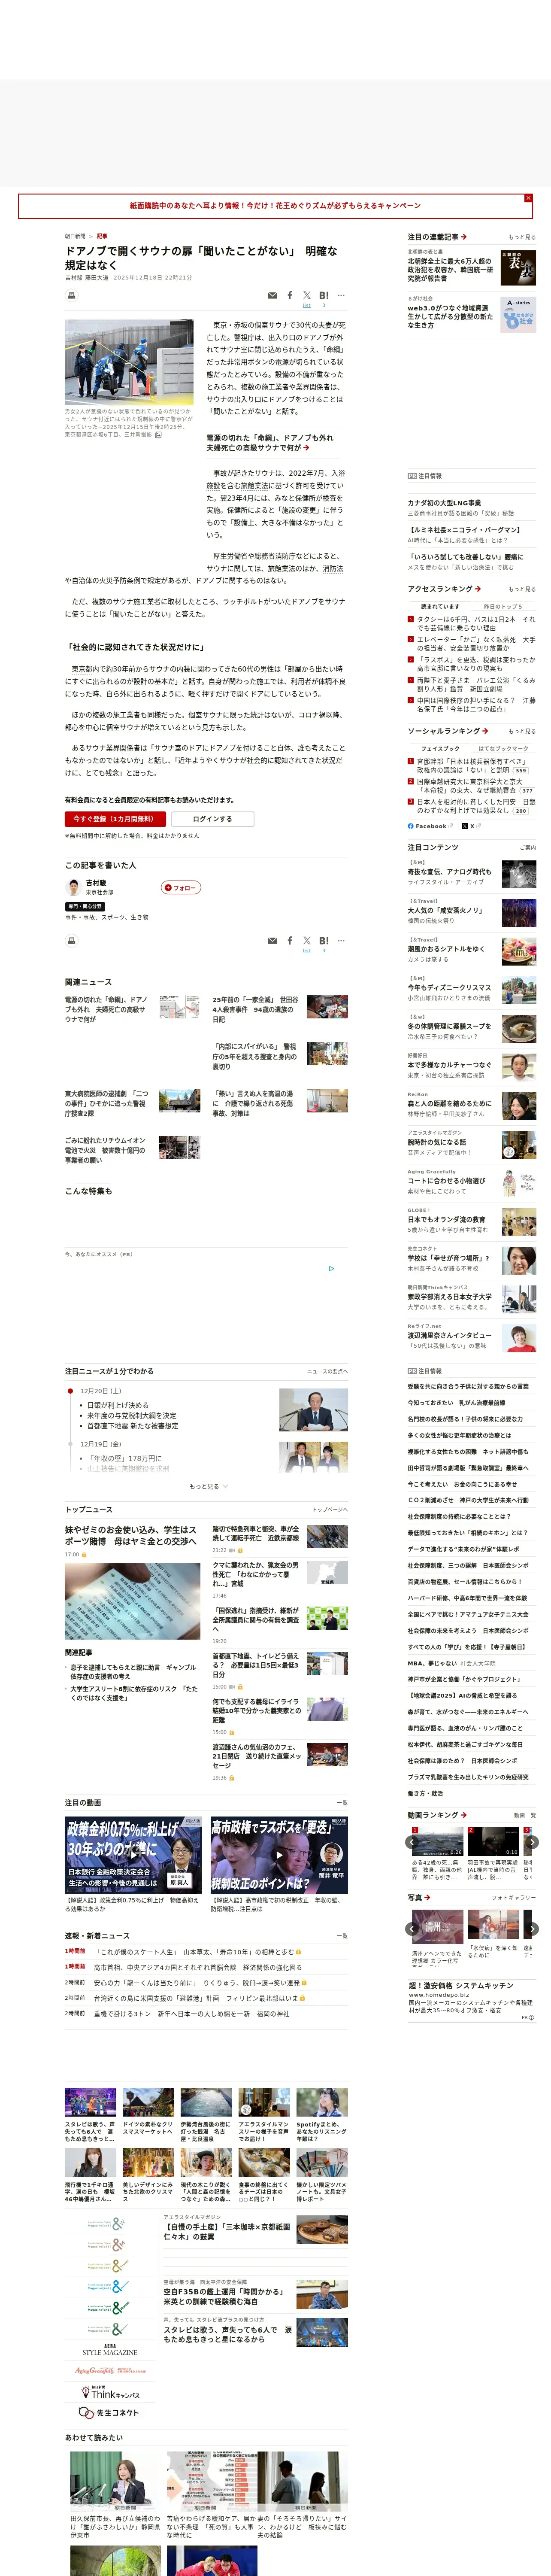Share on Facebook using the top icon

pos(290,296)
